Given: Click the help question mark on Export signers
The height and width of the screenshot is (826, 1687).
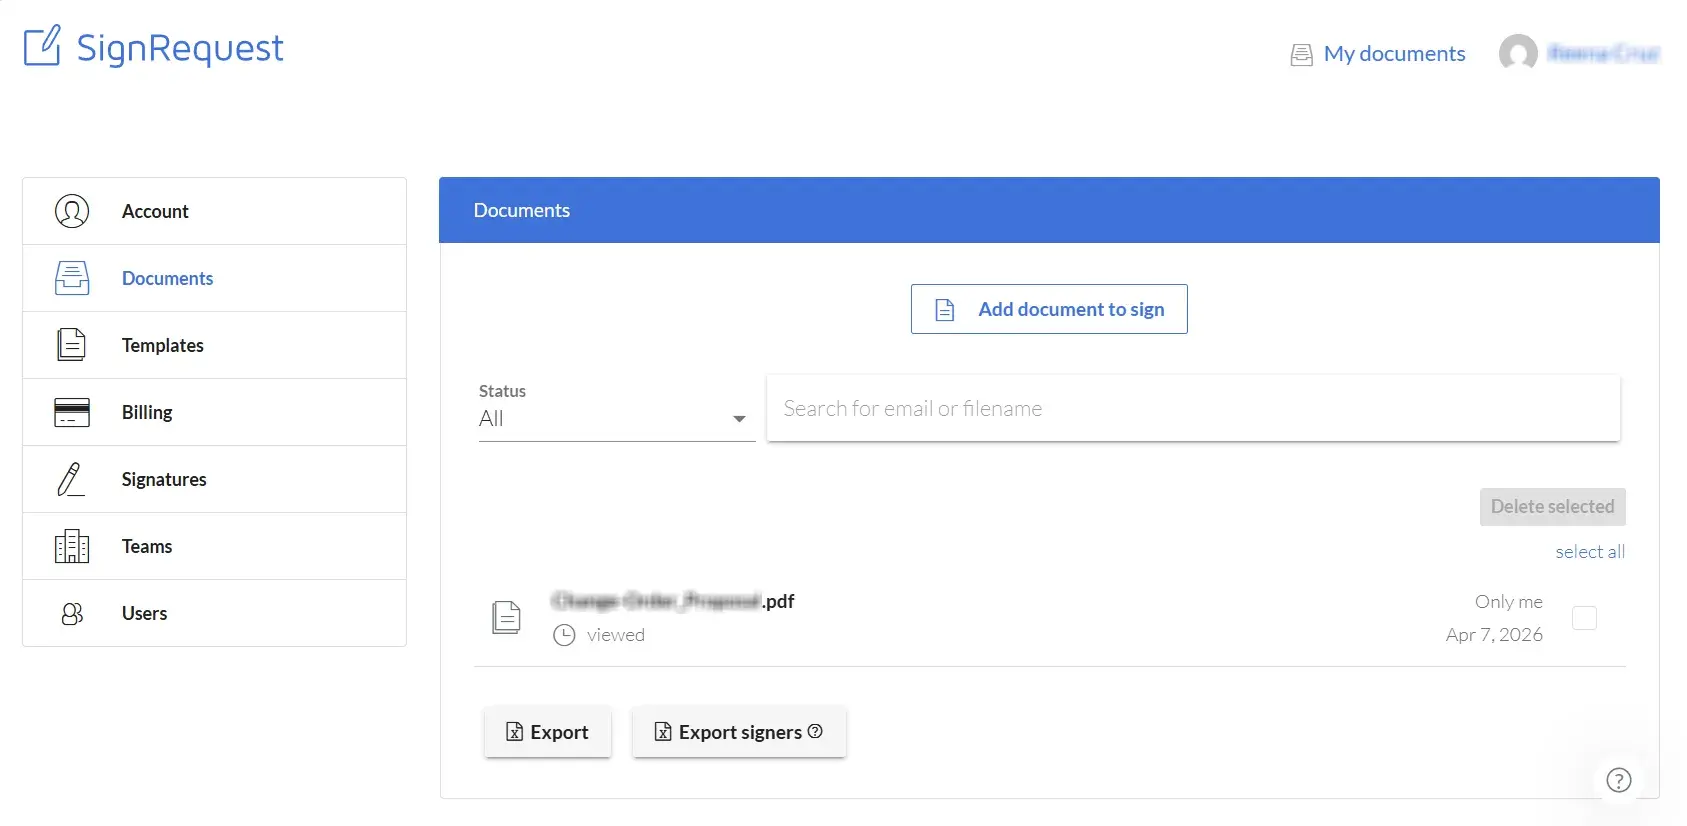Looking at the screenshot, I should coord(815,731).
